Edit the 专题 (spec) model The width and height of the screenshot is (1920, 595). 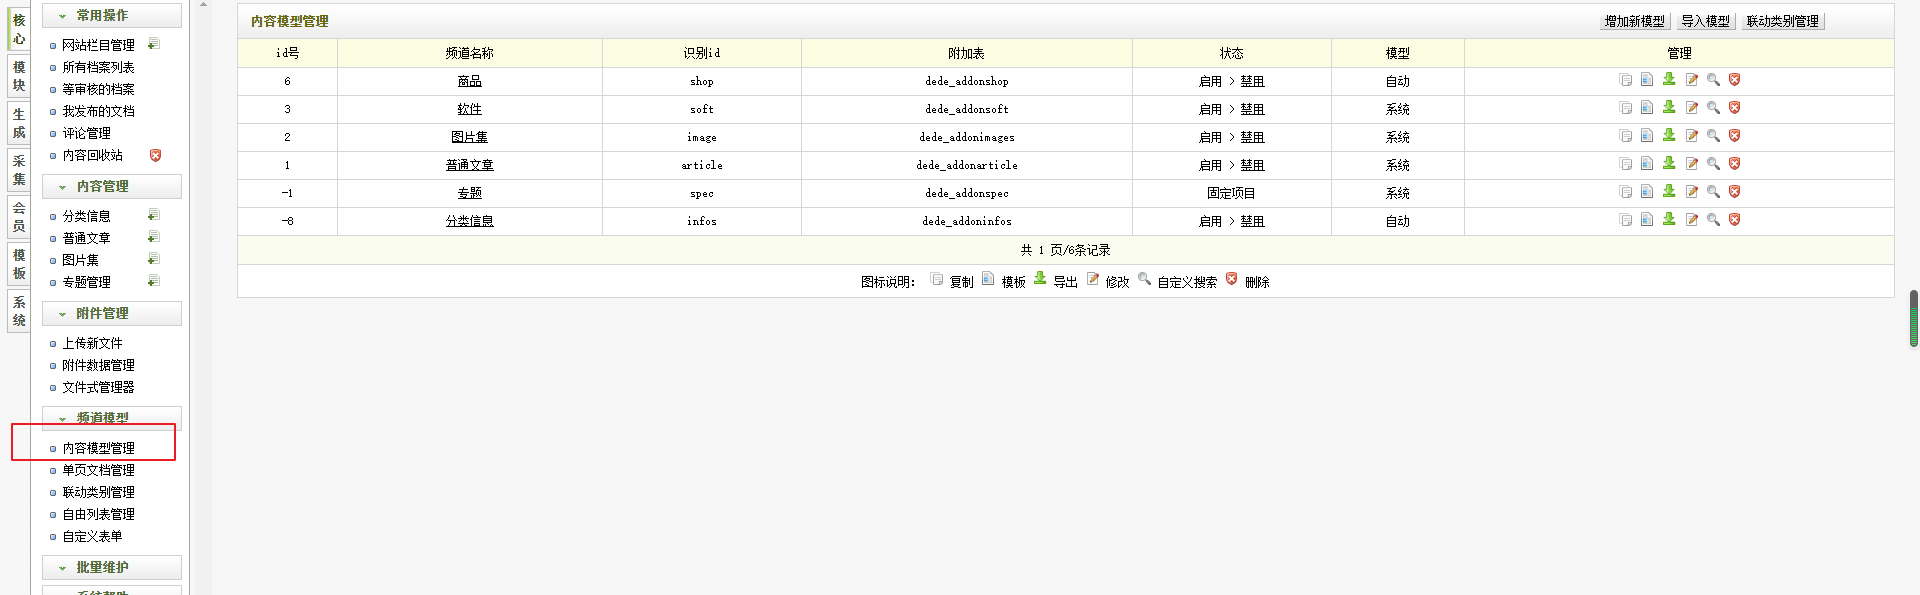point(1692,192)
